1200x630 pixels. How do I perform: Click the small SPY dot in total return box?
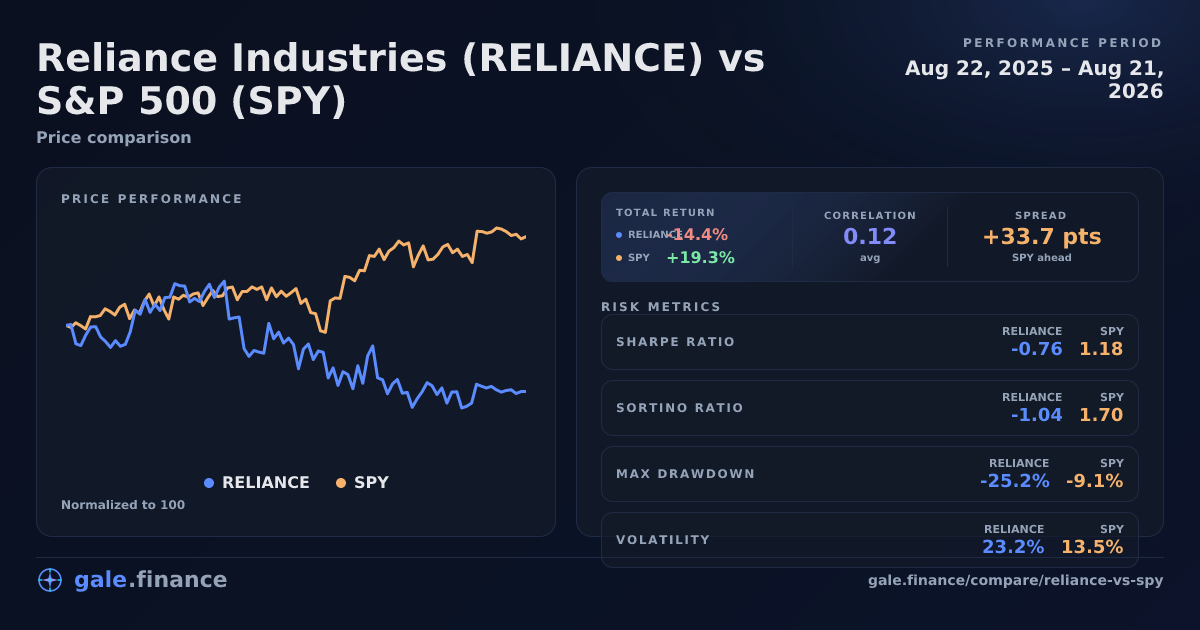coord(619,258)
